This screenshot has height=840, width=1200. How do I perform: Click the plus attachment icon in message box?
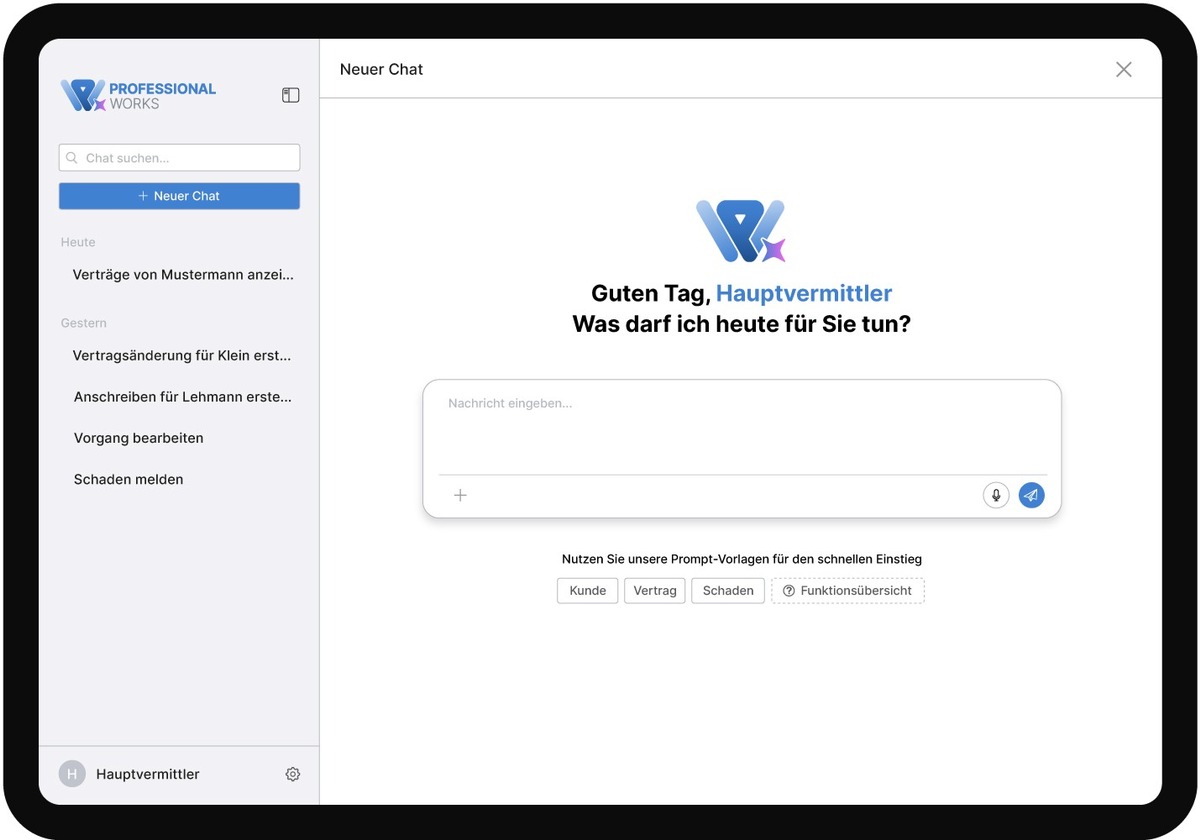tap(460, 495)
